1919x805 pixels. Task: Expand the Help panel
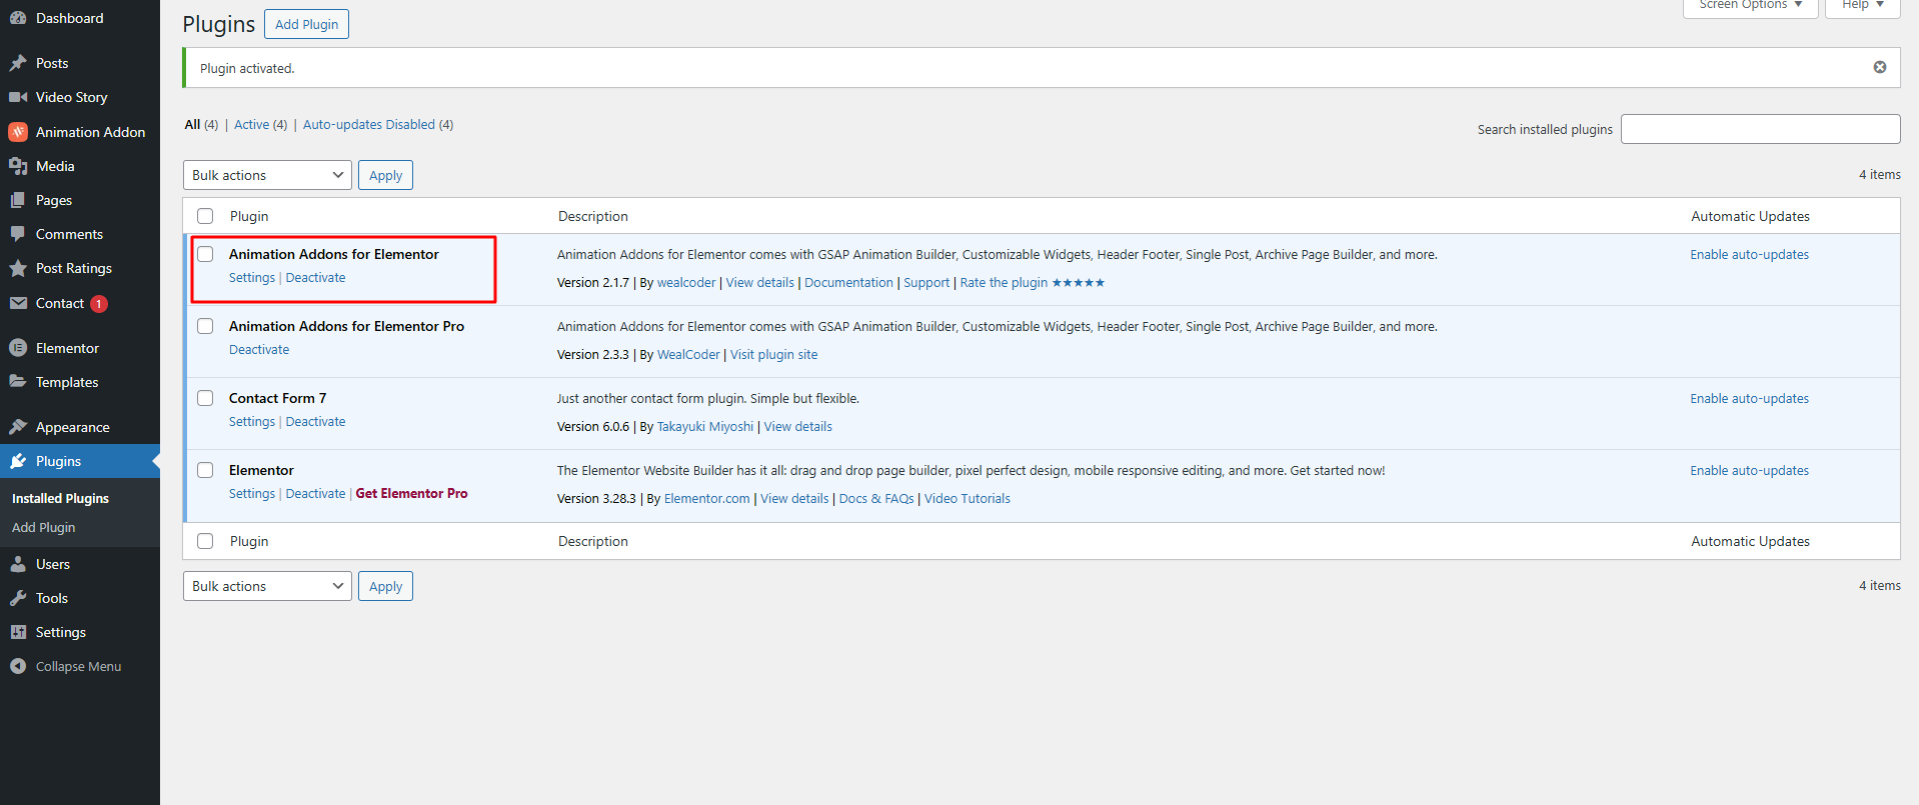click(1862, 6)
